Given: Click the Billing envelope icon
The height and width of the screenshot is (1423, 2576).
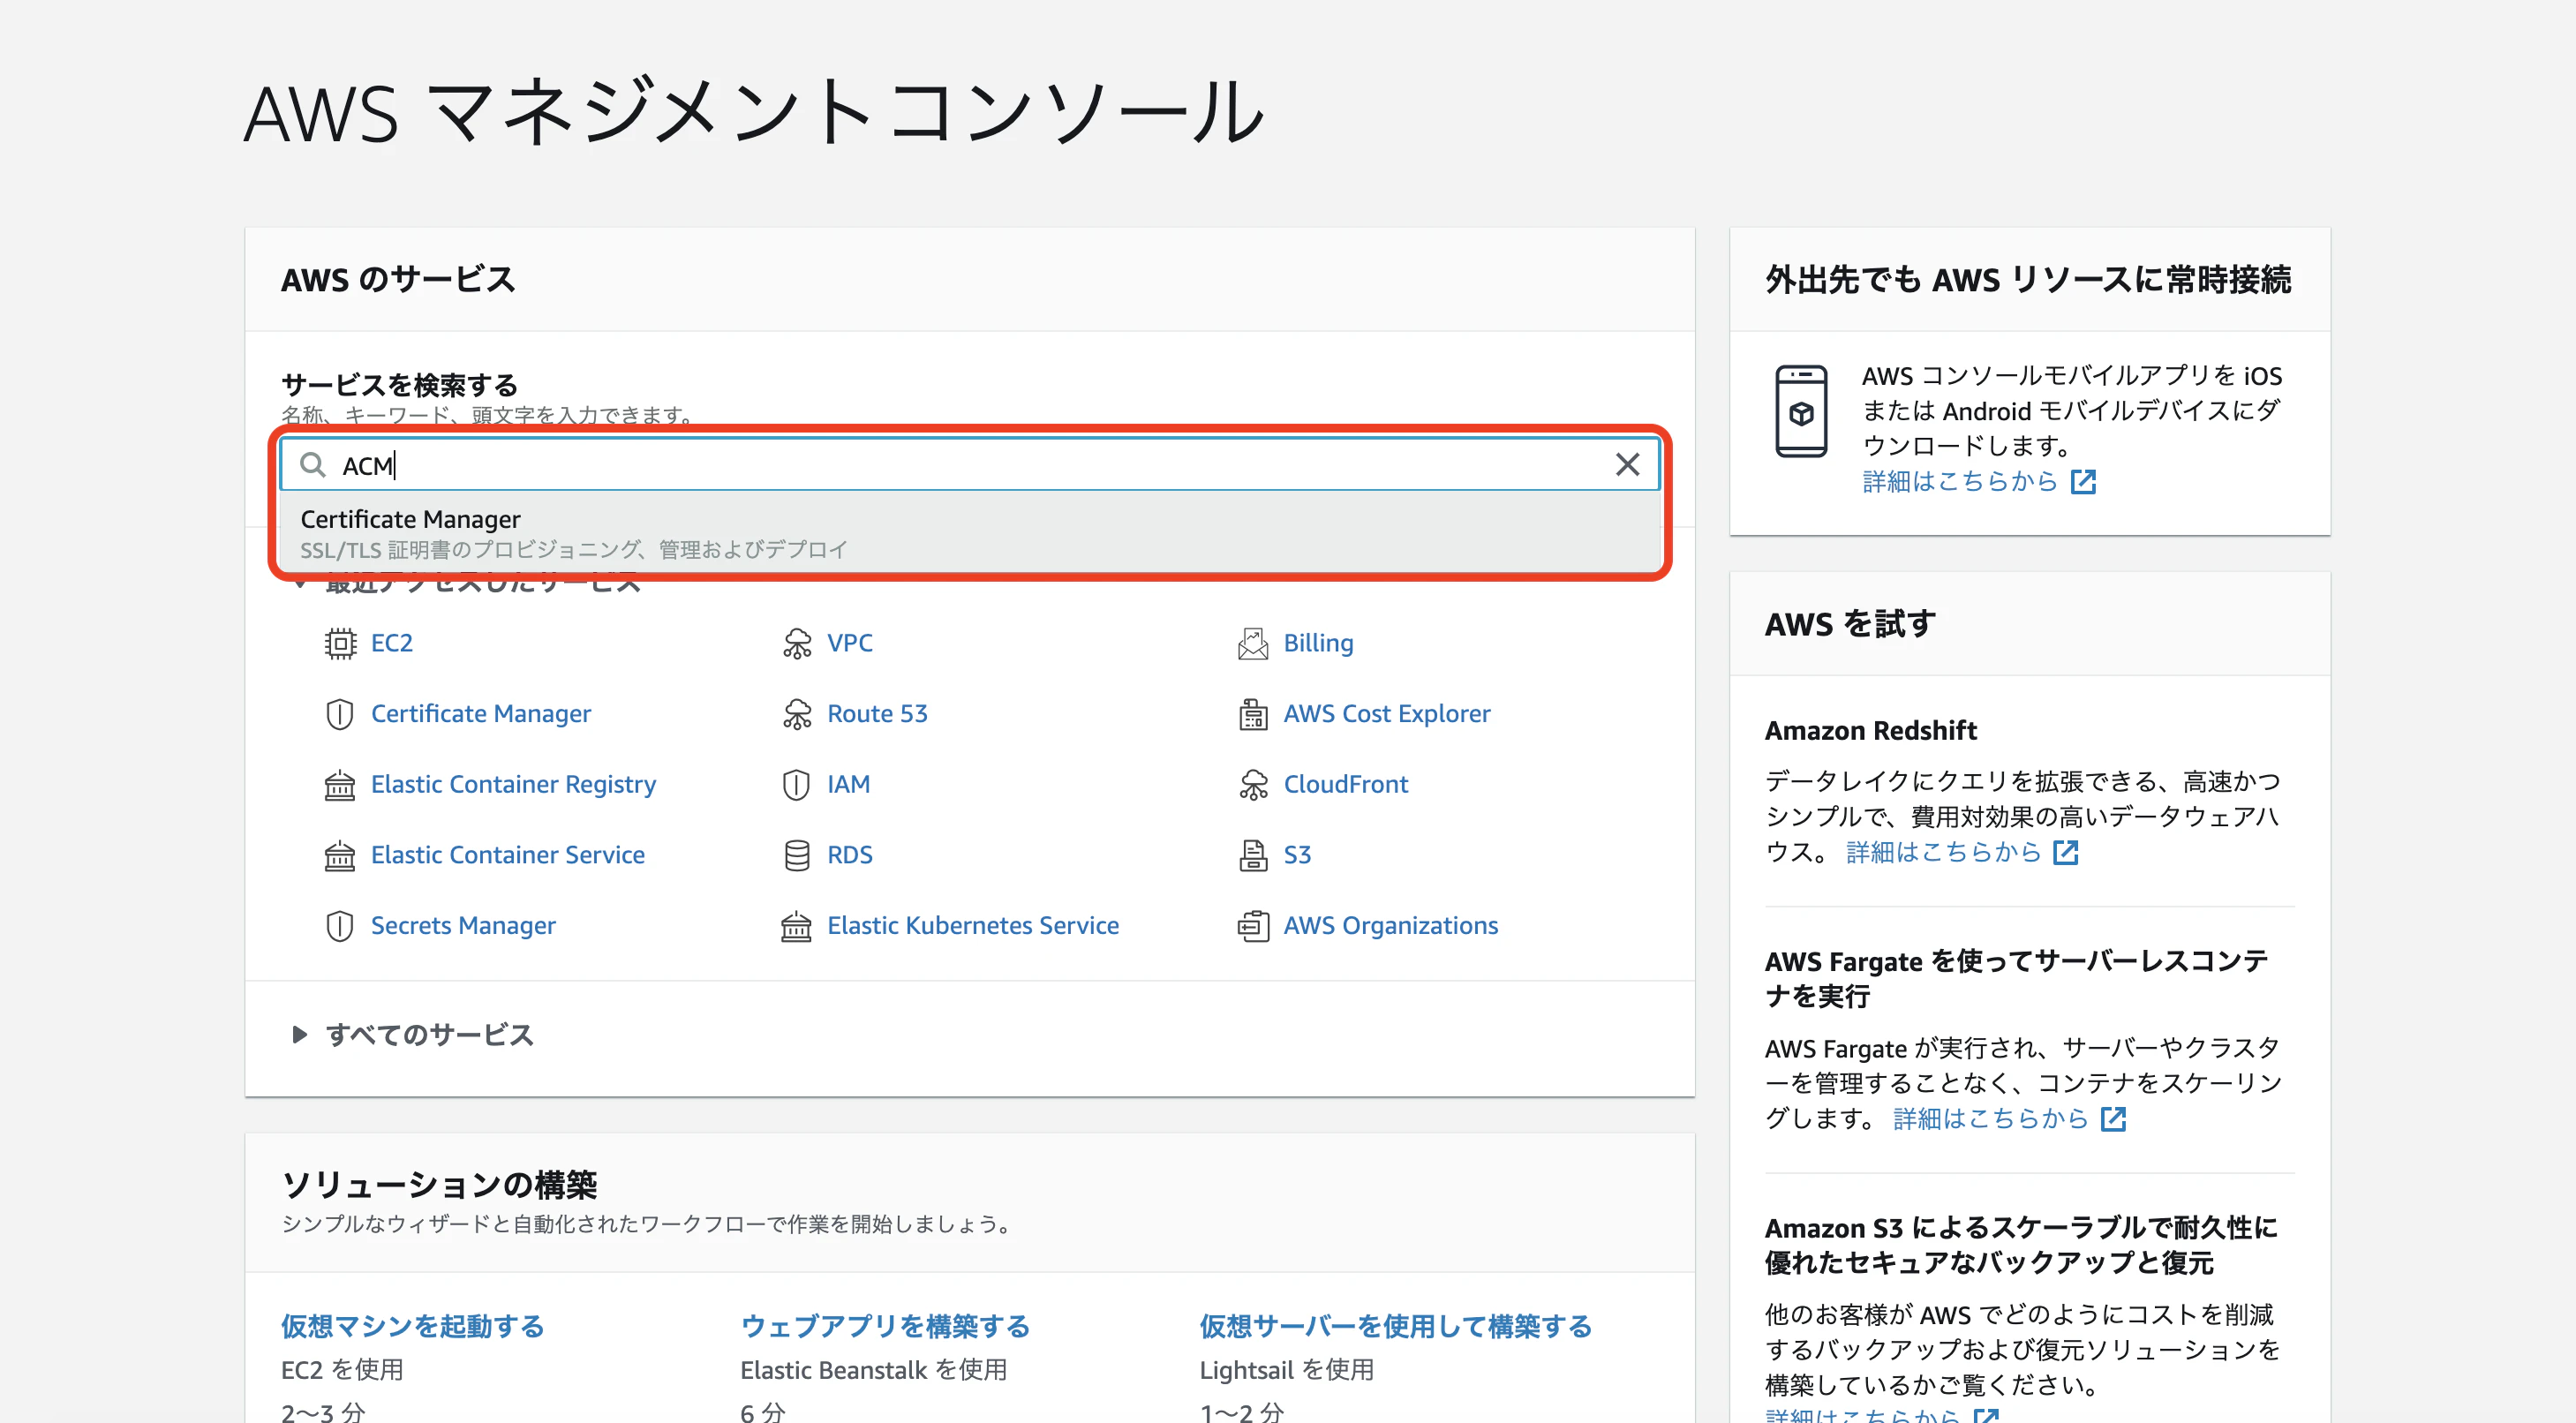Looking at the screenshot, I should (x=1252, y=643).
